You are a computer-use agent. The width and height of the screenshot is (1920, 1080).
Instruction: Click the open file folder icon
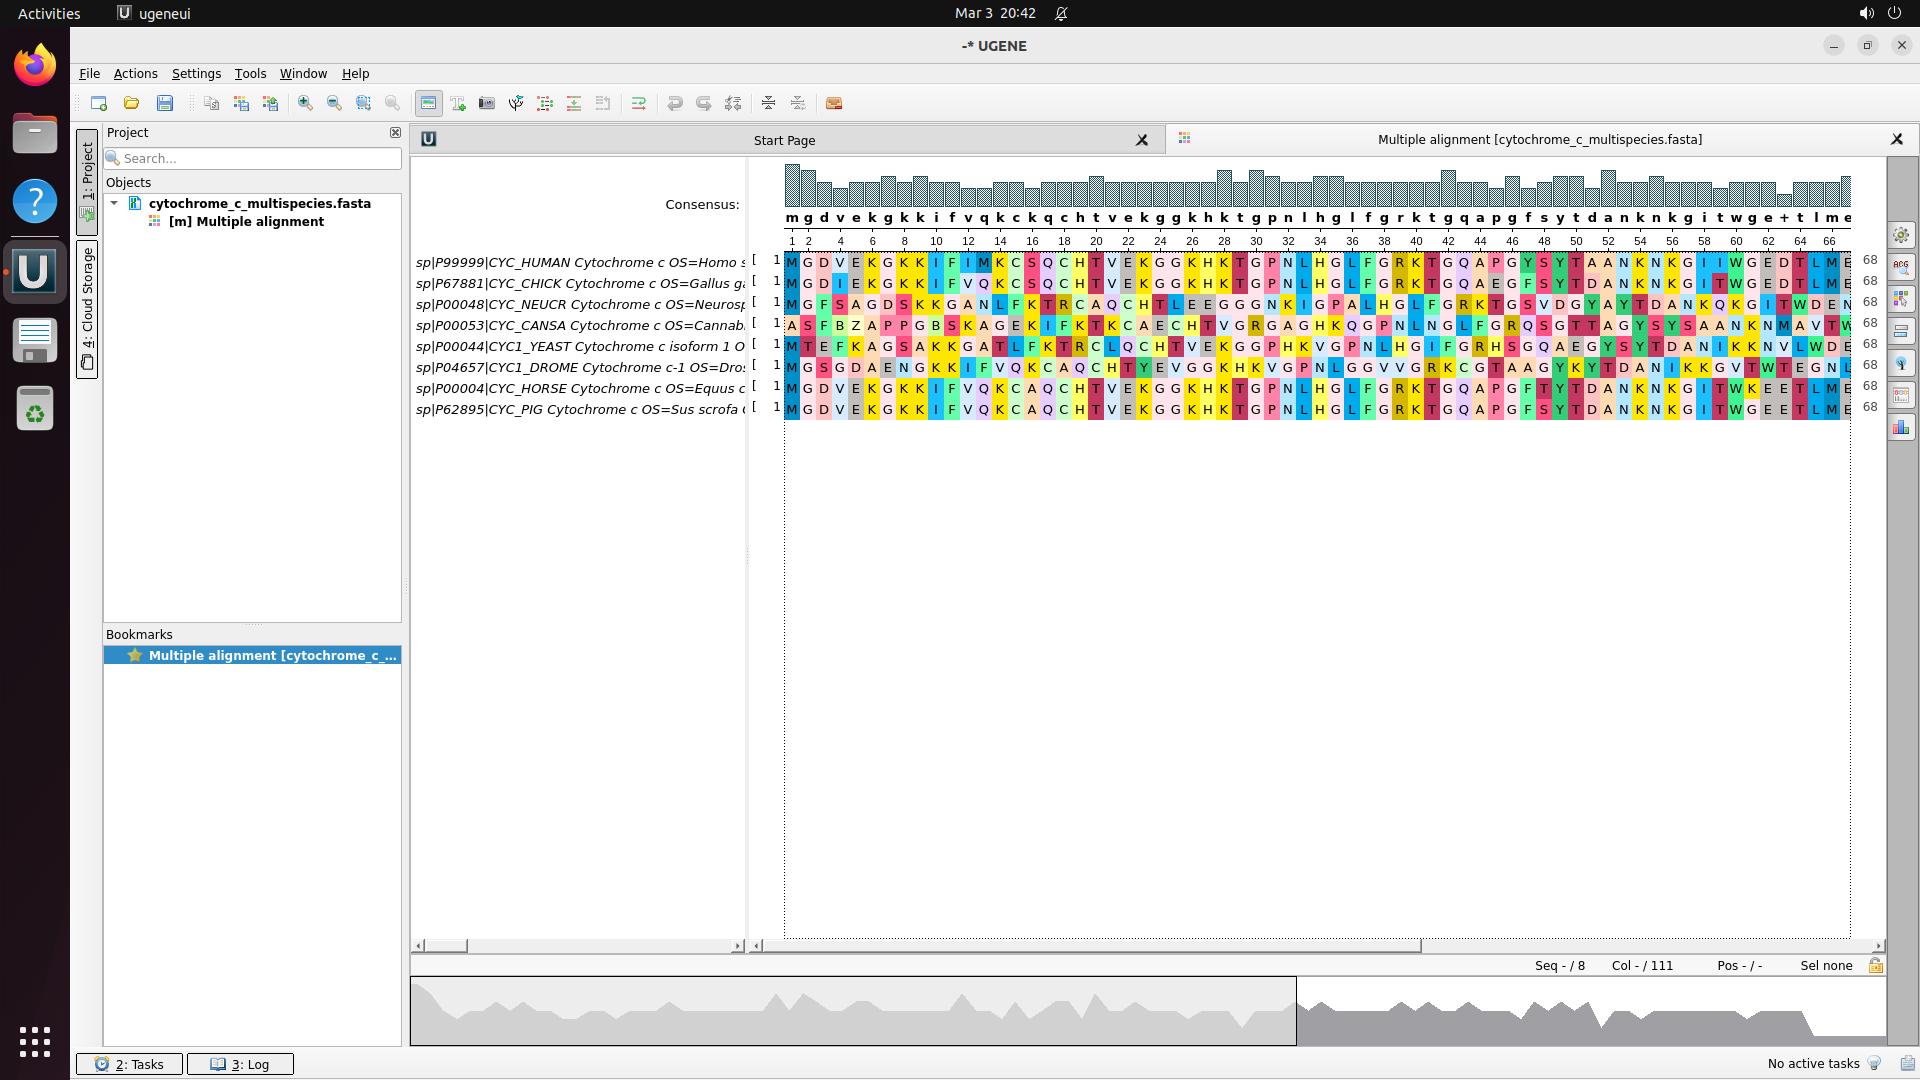tap(131, 103)
